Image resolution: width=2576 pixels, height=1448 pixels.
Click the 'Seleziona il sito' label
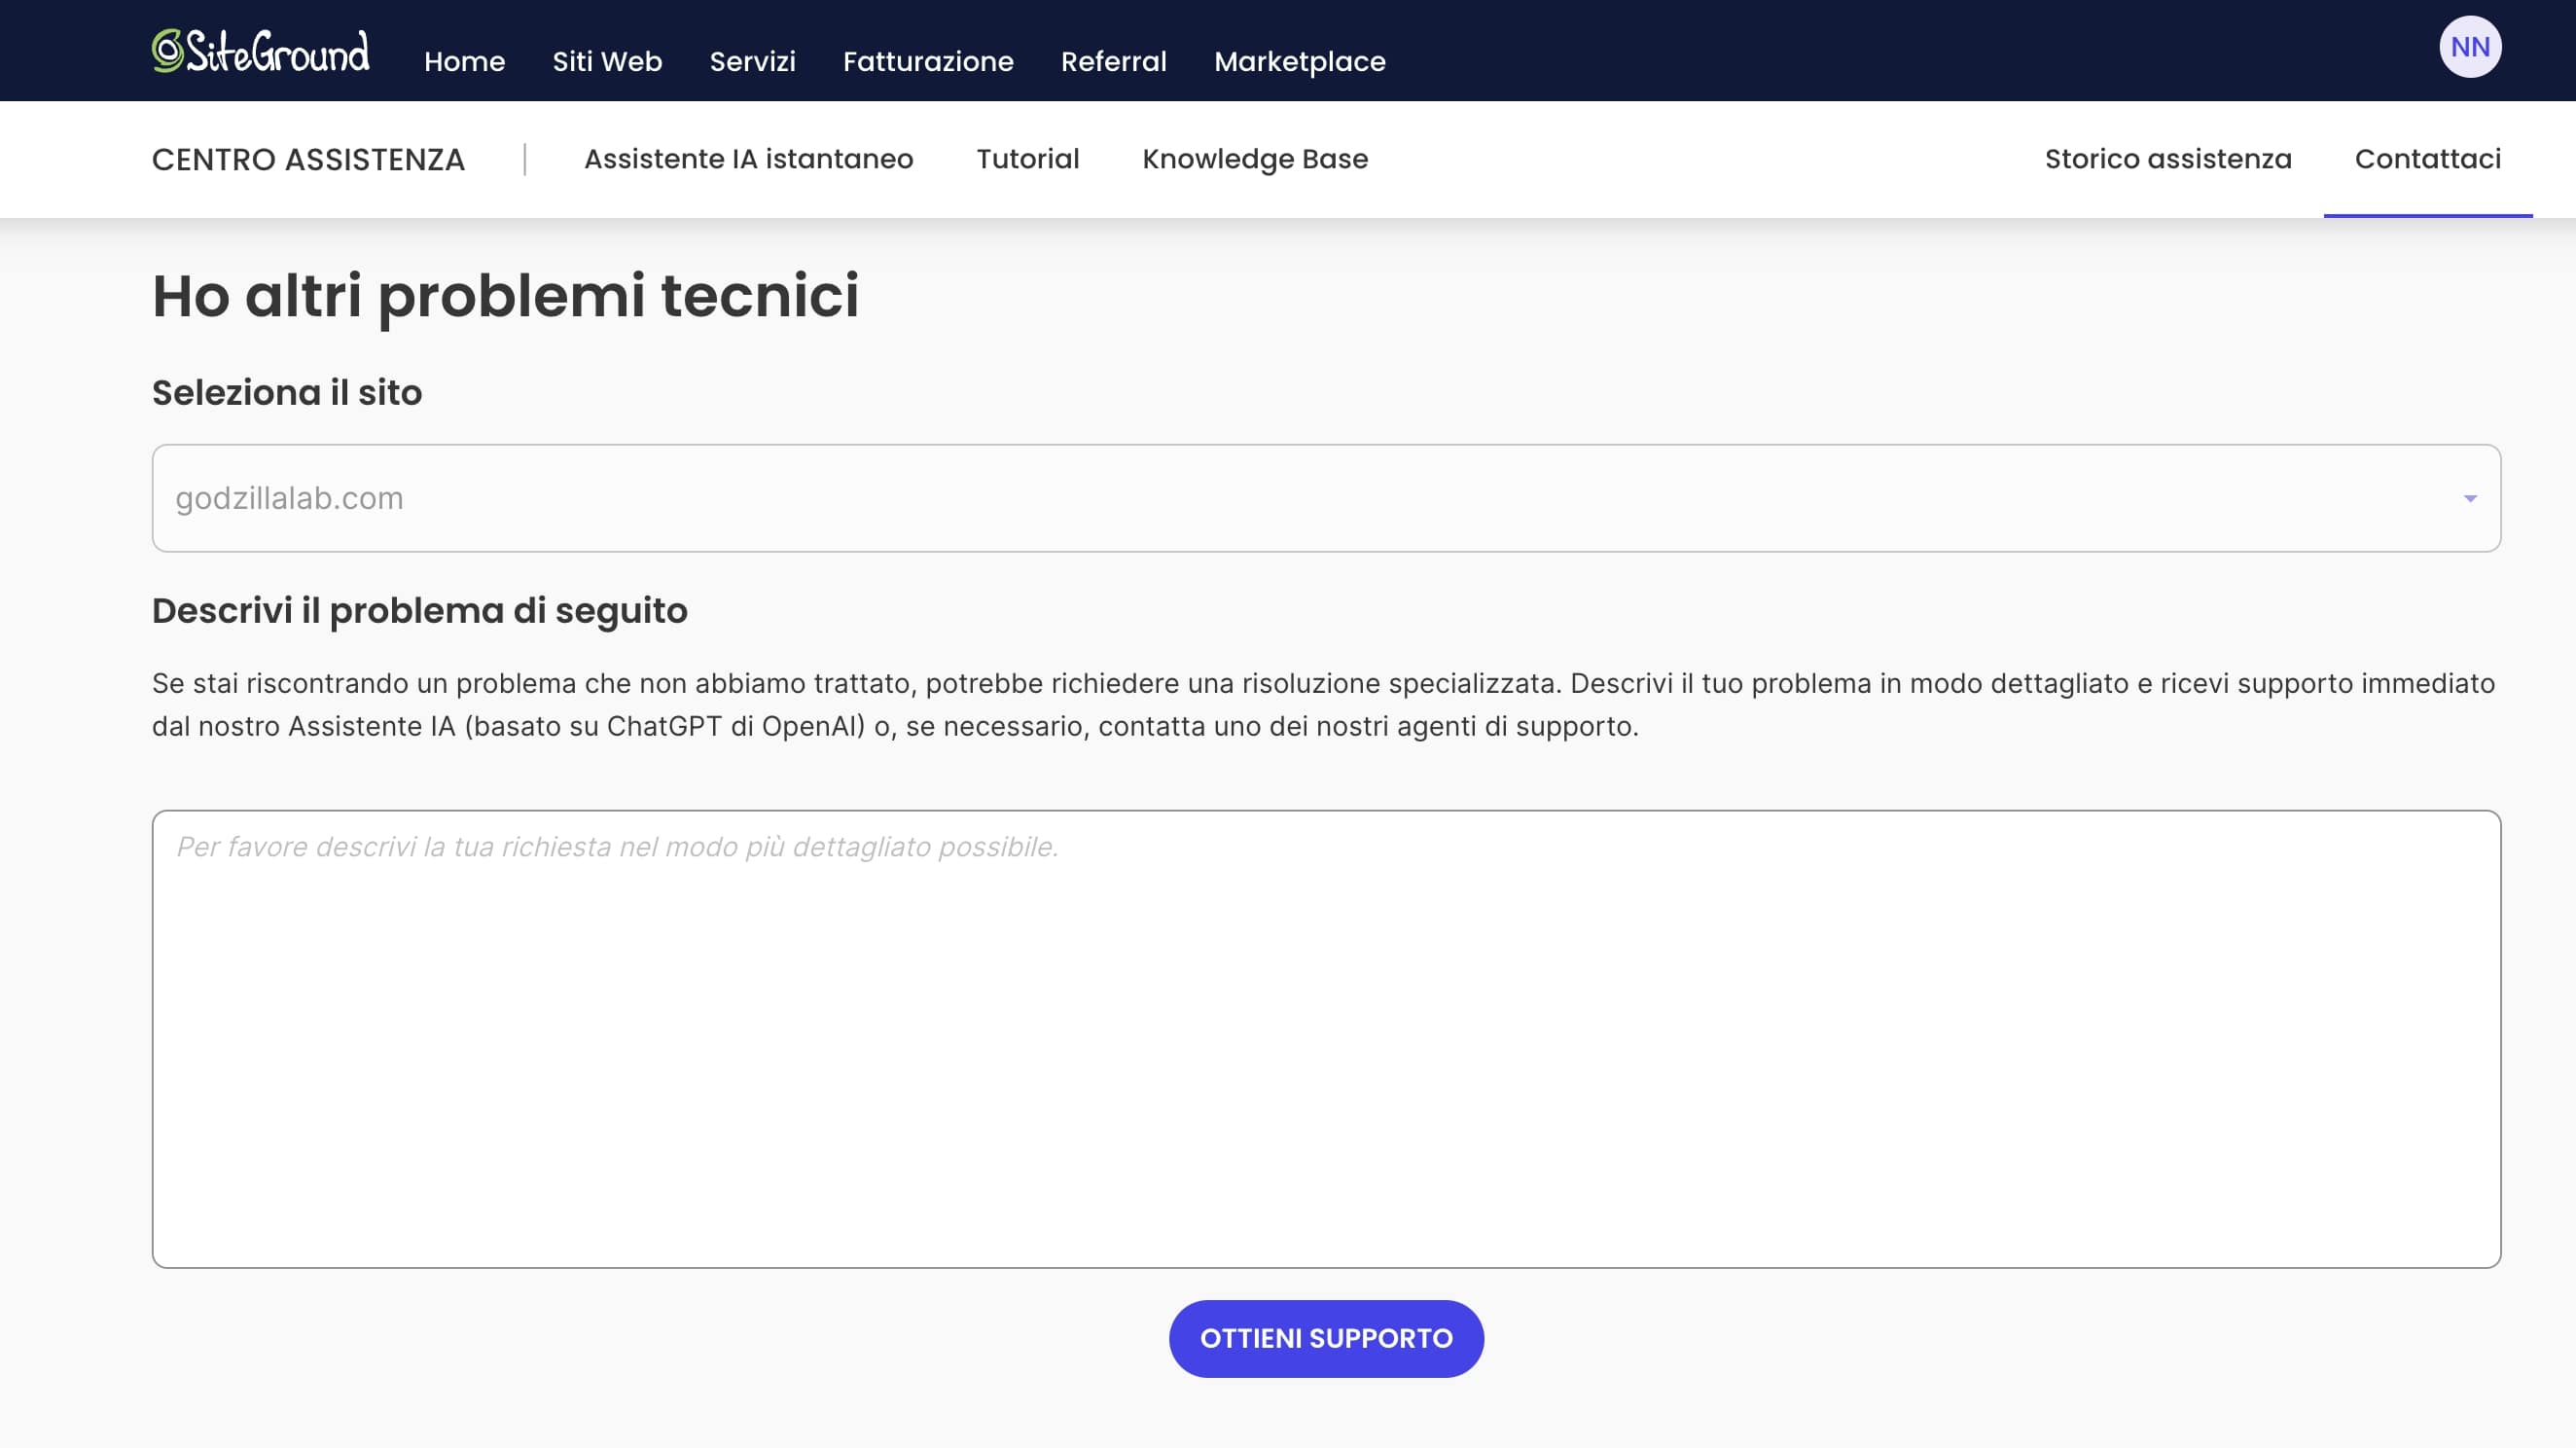(287, 392)
